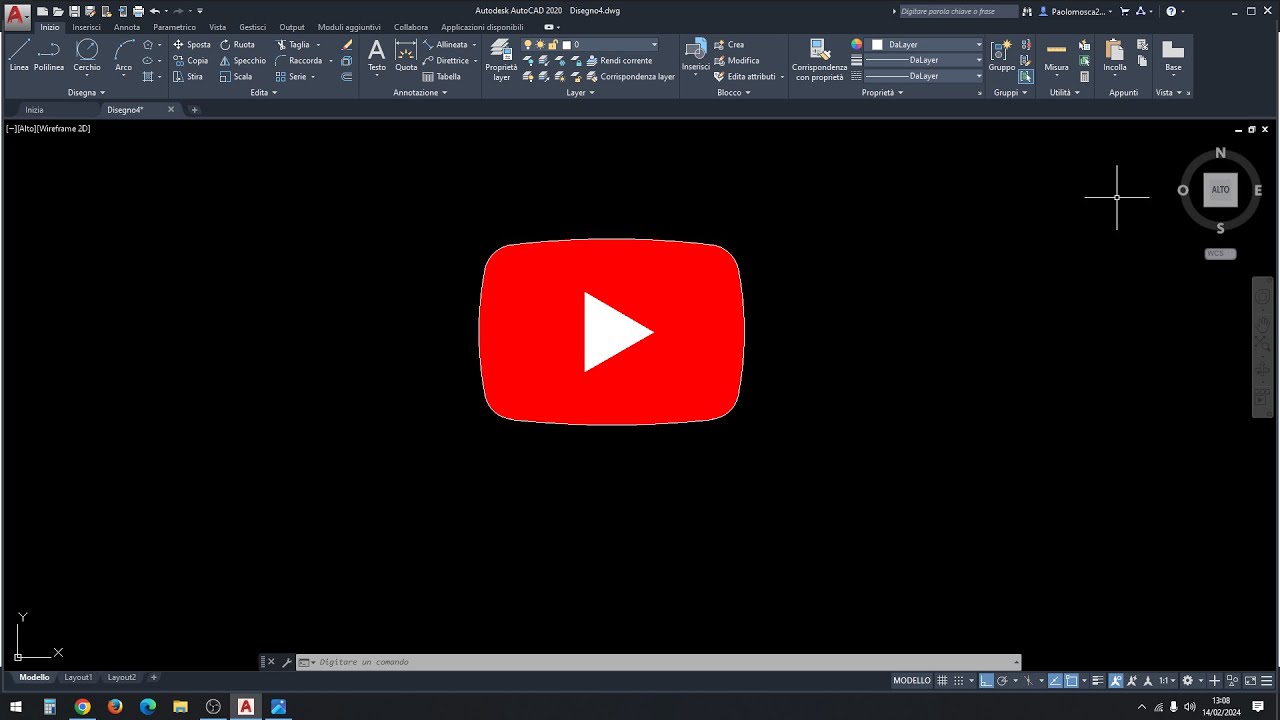Select the Polilinea tool
The image size is (1280, 720).
(x=49, y=56)
